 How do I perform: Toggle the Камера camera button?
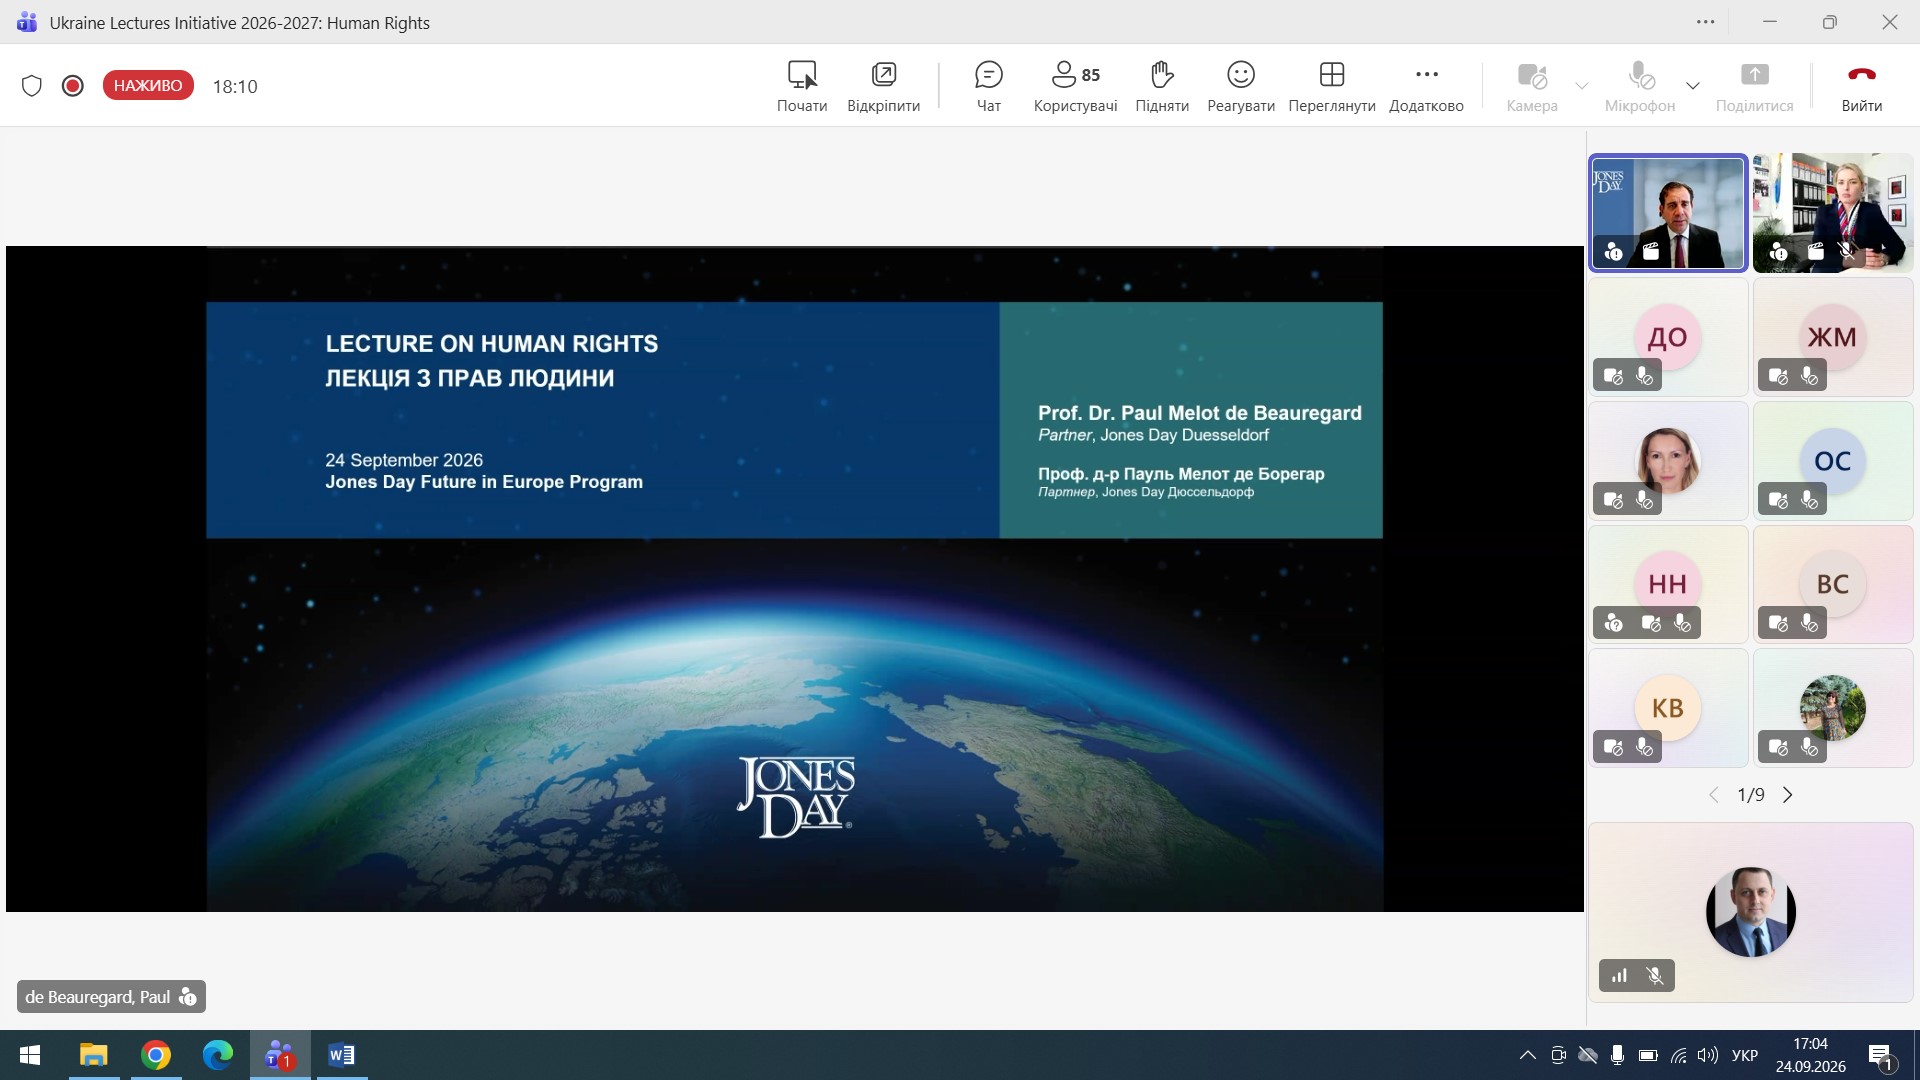click(x=1532, y=87)
